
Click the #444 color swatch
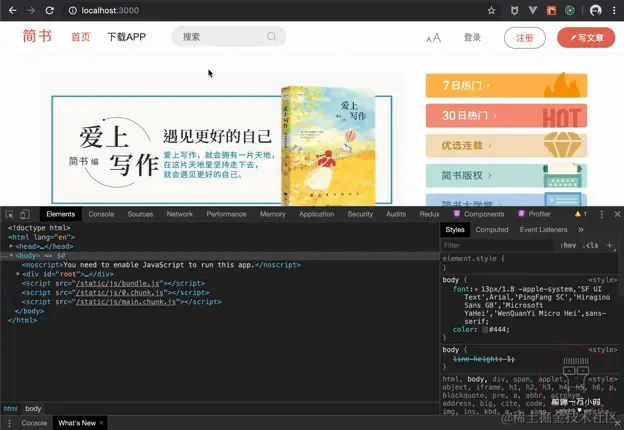[485, 330]
